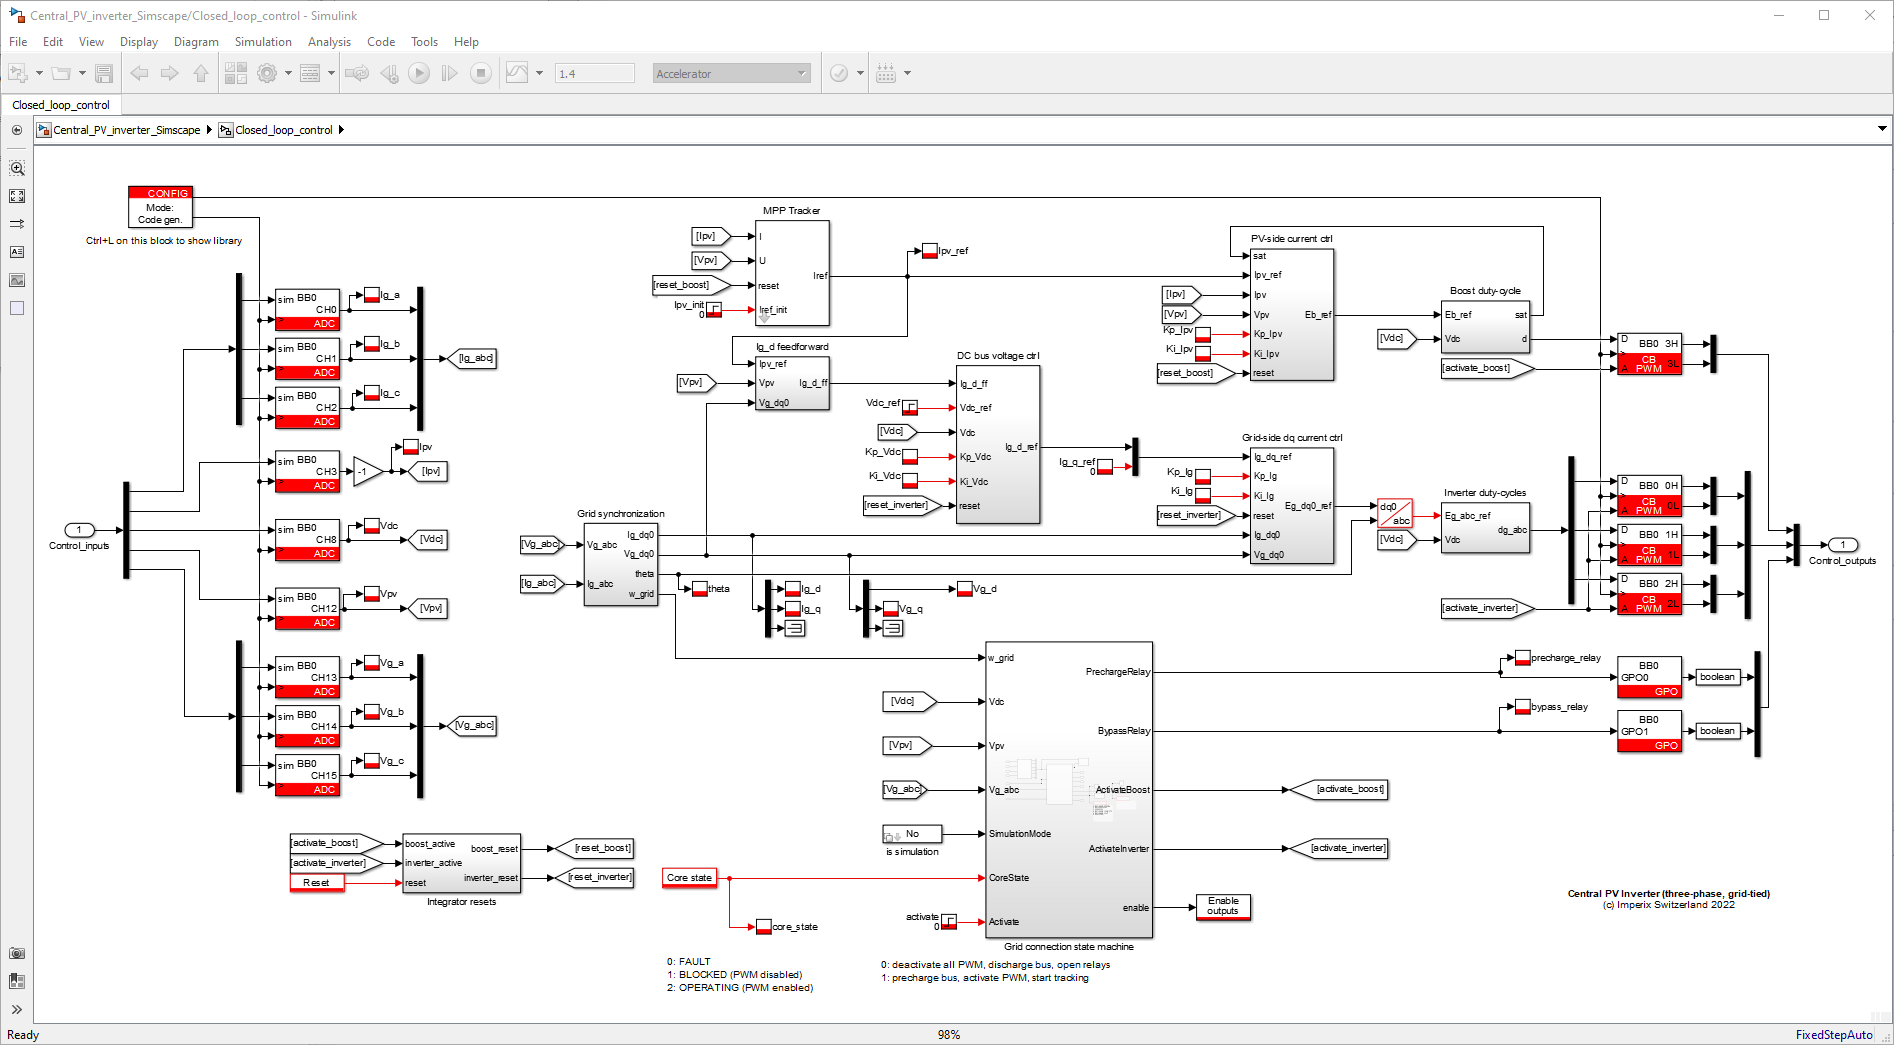
Task: Expand the Data Inspector dropdown arrow
Action: coord(540,73)
